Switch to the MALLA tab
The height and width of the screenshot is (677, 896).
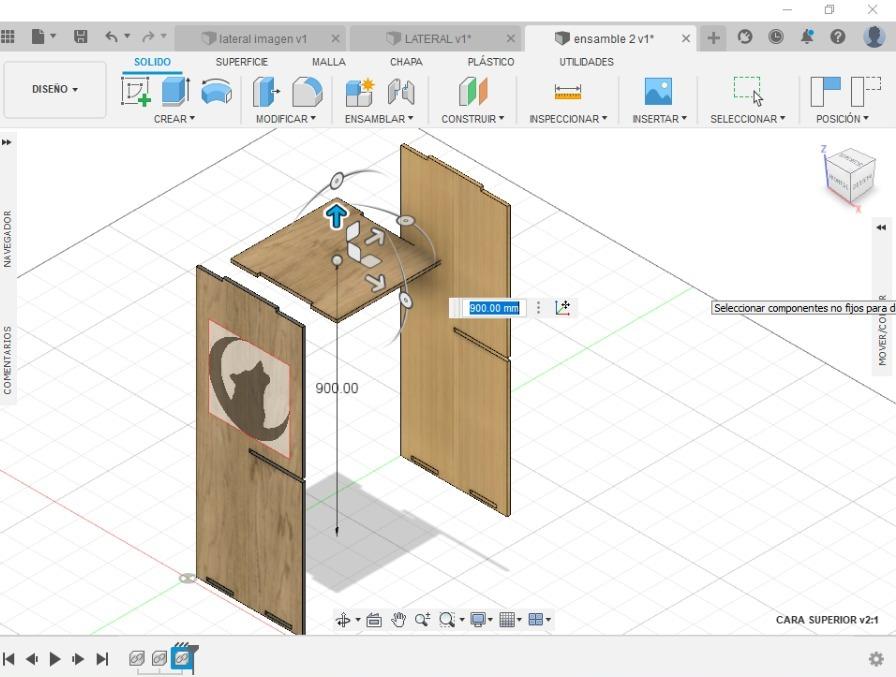[x=329, y=62]
